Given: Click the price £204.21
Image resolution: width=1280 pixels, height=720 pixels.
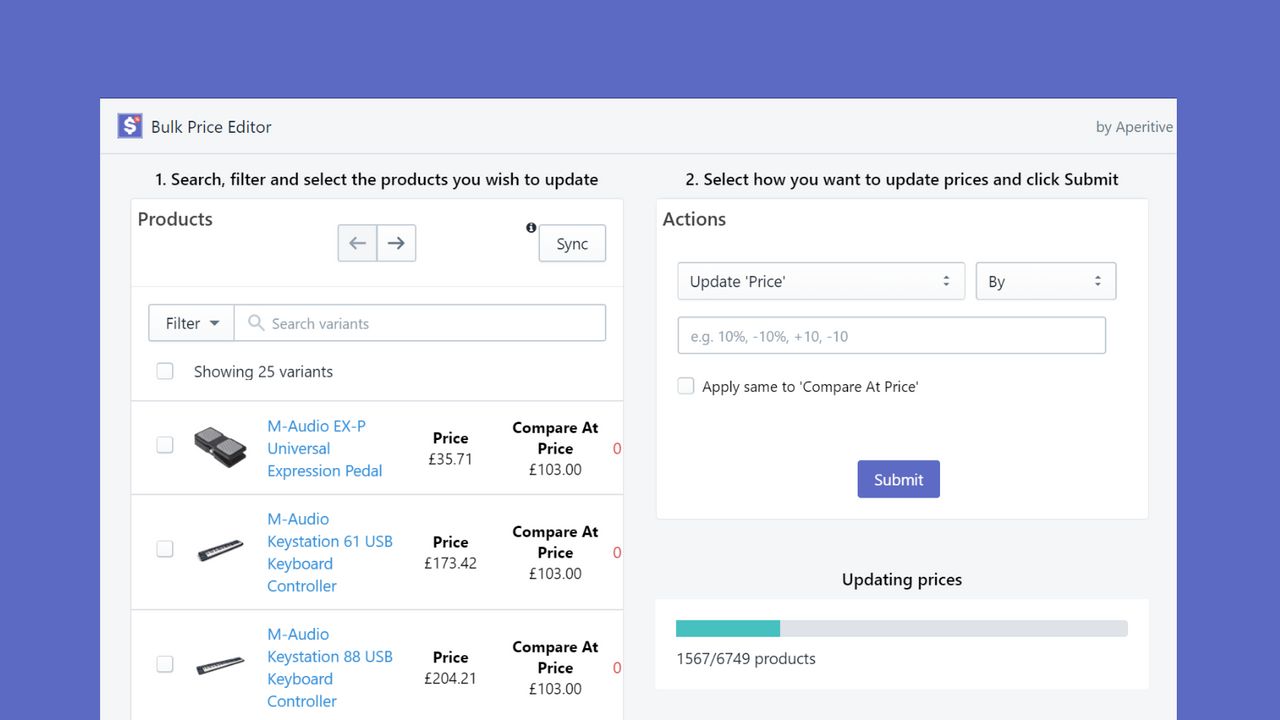Looking at the screenshot, I should 450,678.
